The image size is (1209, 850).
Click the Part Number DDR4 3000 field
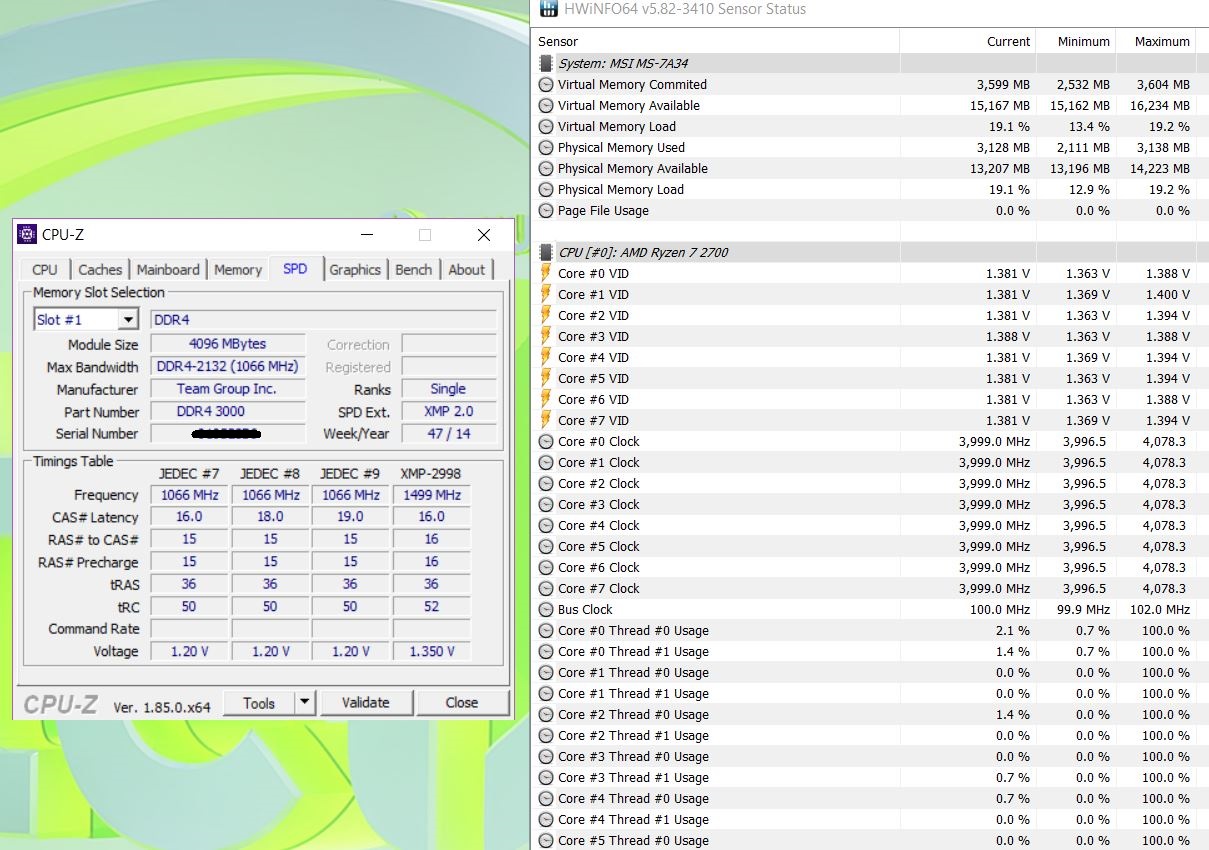coord(228,411)
